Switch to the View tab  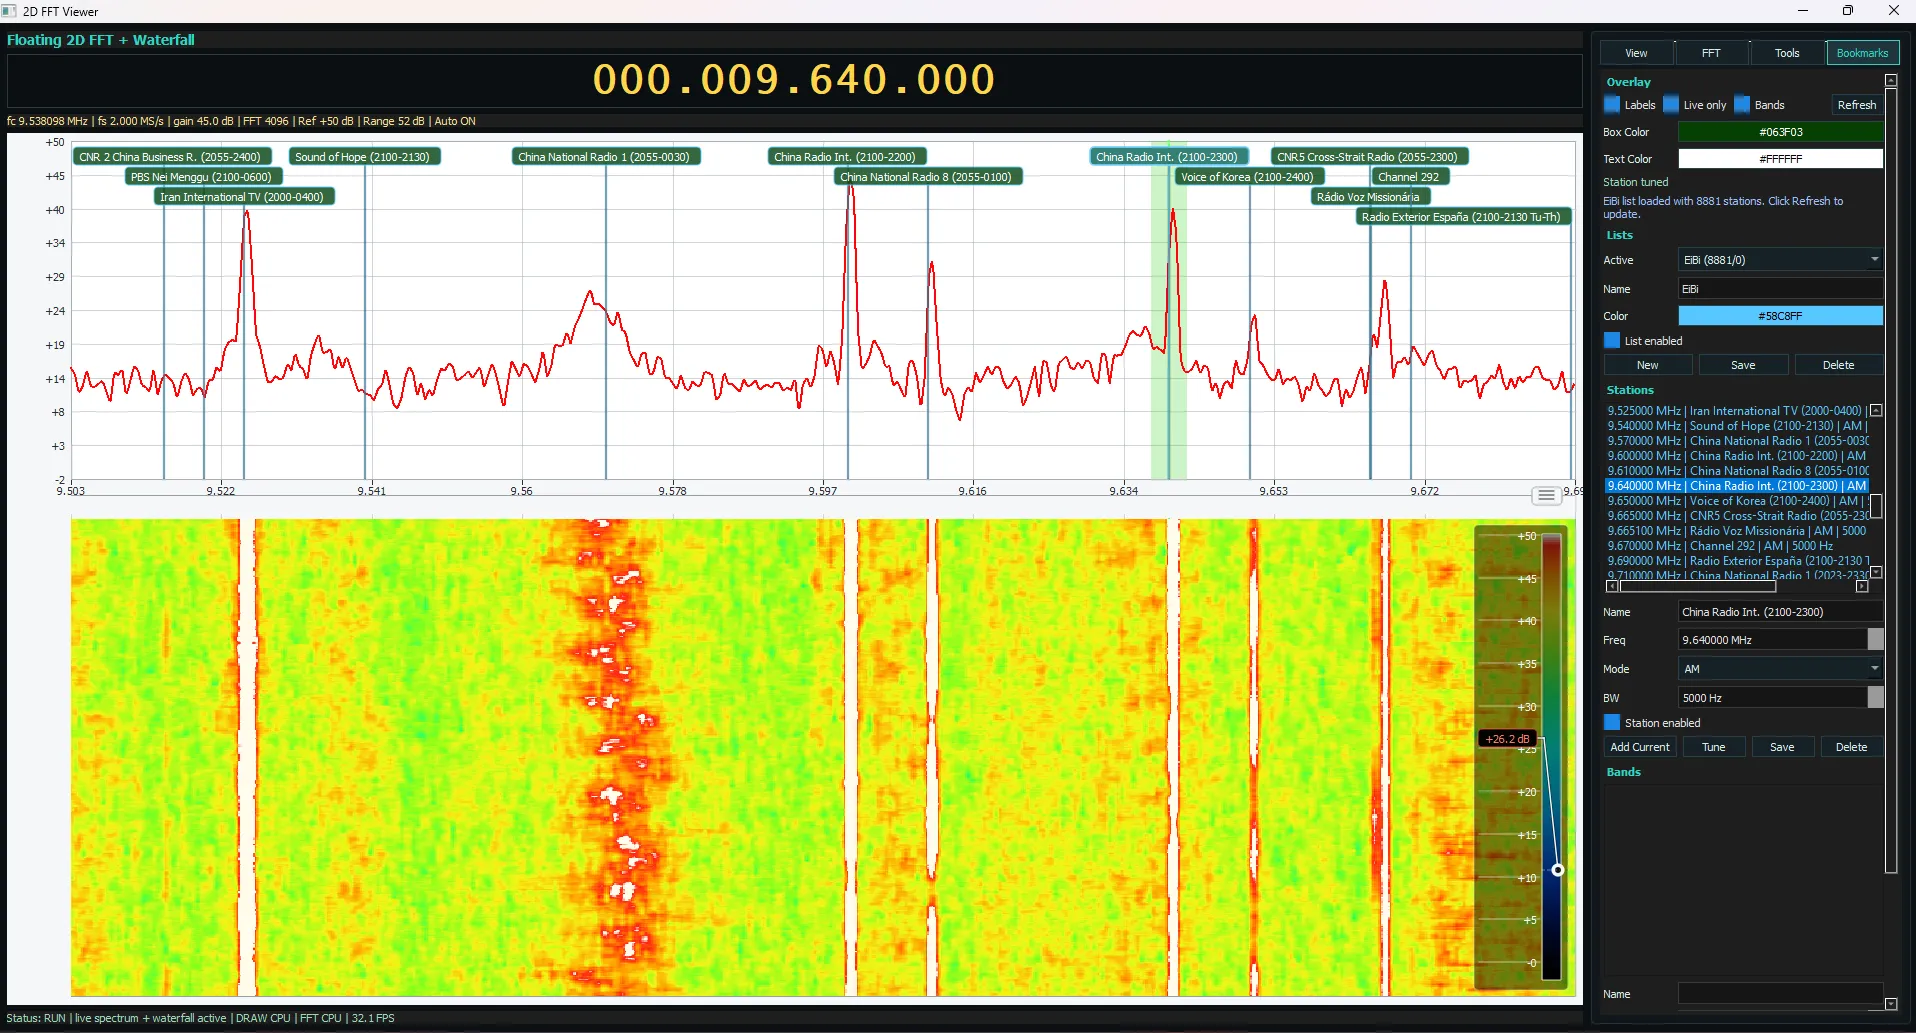[x=1636, y=53]
